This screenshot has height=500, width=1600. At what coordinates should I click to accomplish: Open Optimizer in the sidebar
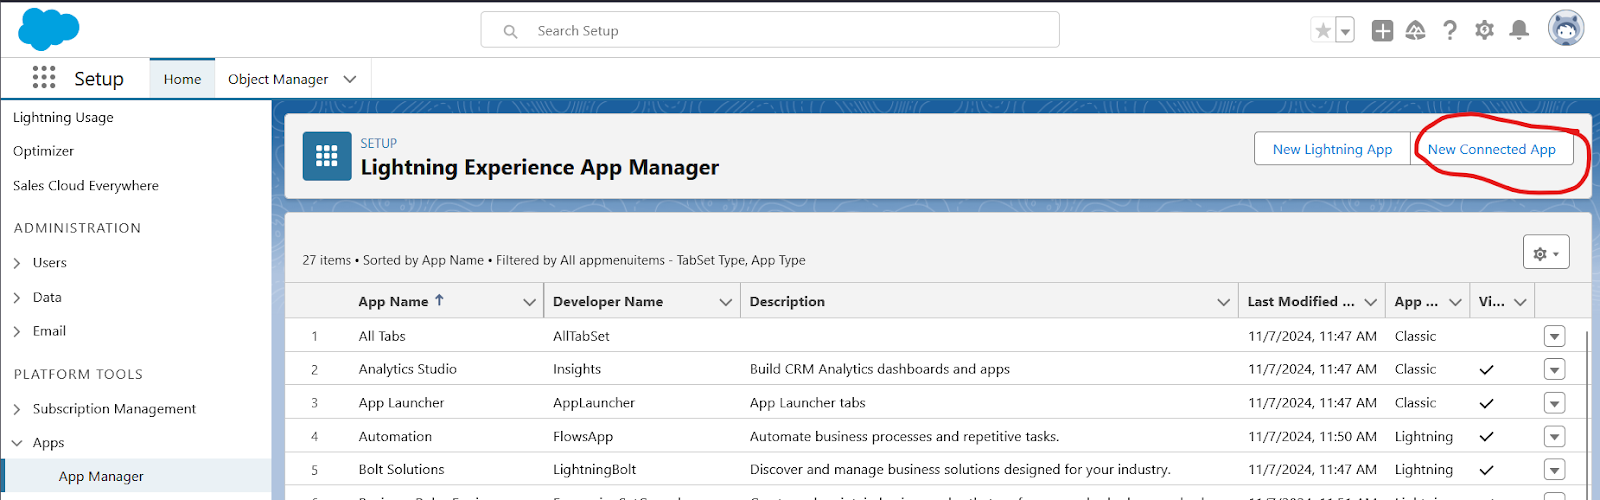(x=43, y=151)
